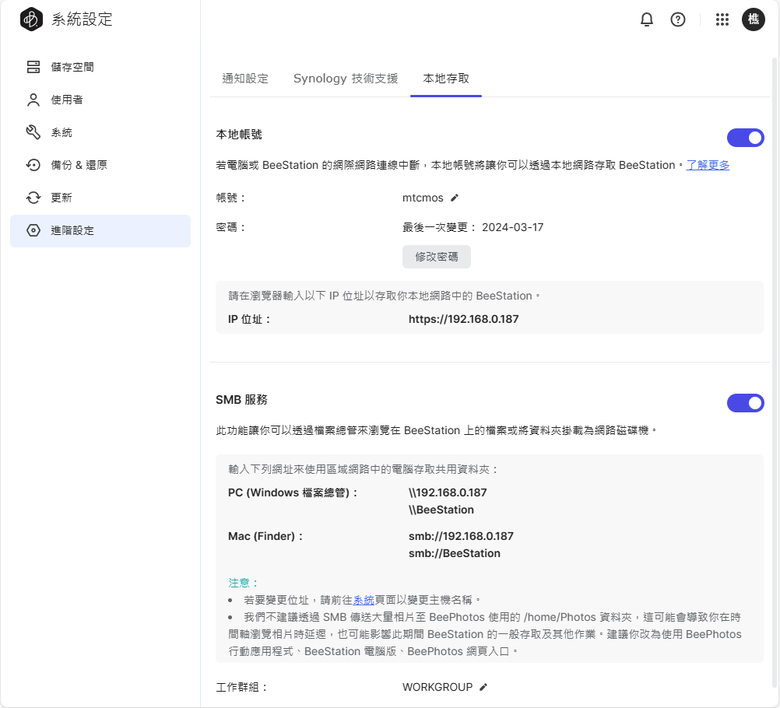Go to 儲存空間 in the sidebar
780x708 pixels.
(x=100, y=67)
